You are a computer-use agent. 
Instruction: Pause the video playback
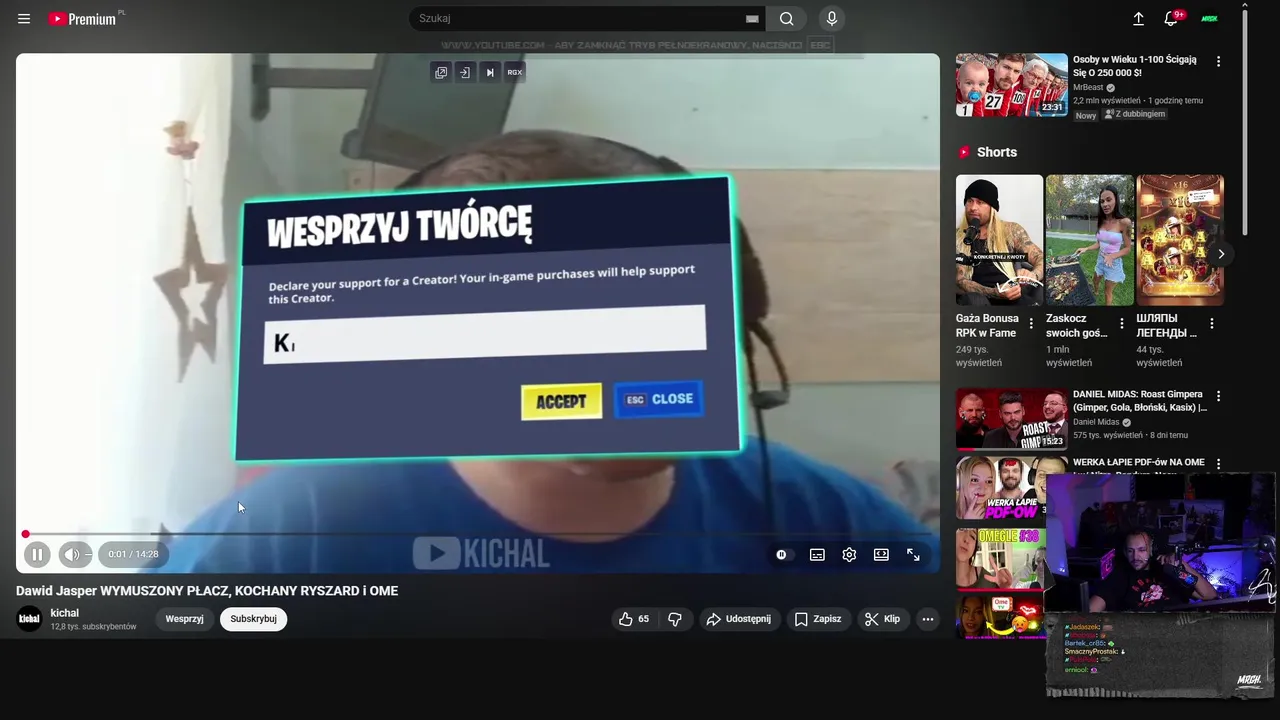(37, 554)
